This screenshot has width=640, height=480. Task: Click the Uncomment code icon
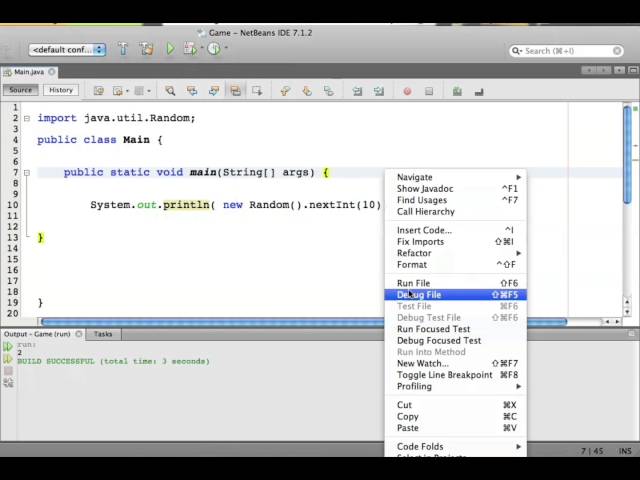click(x=479, y=92)
